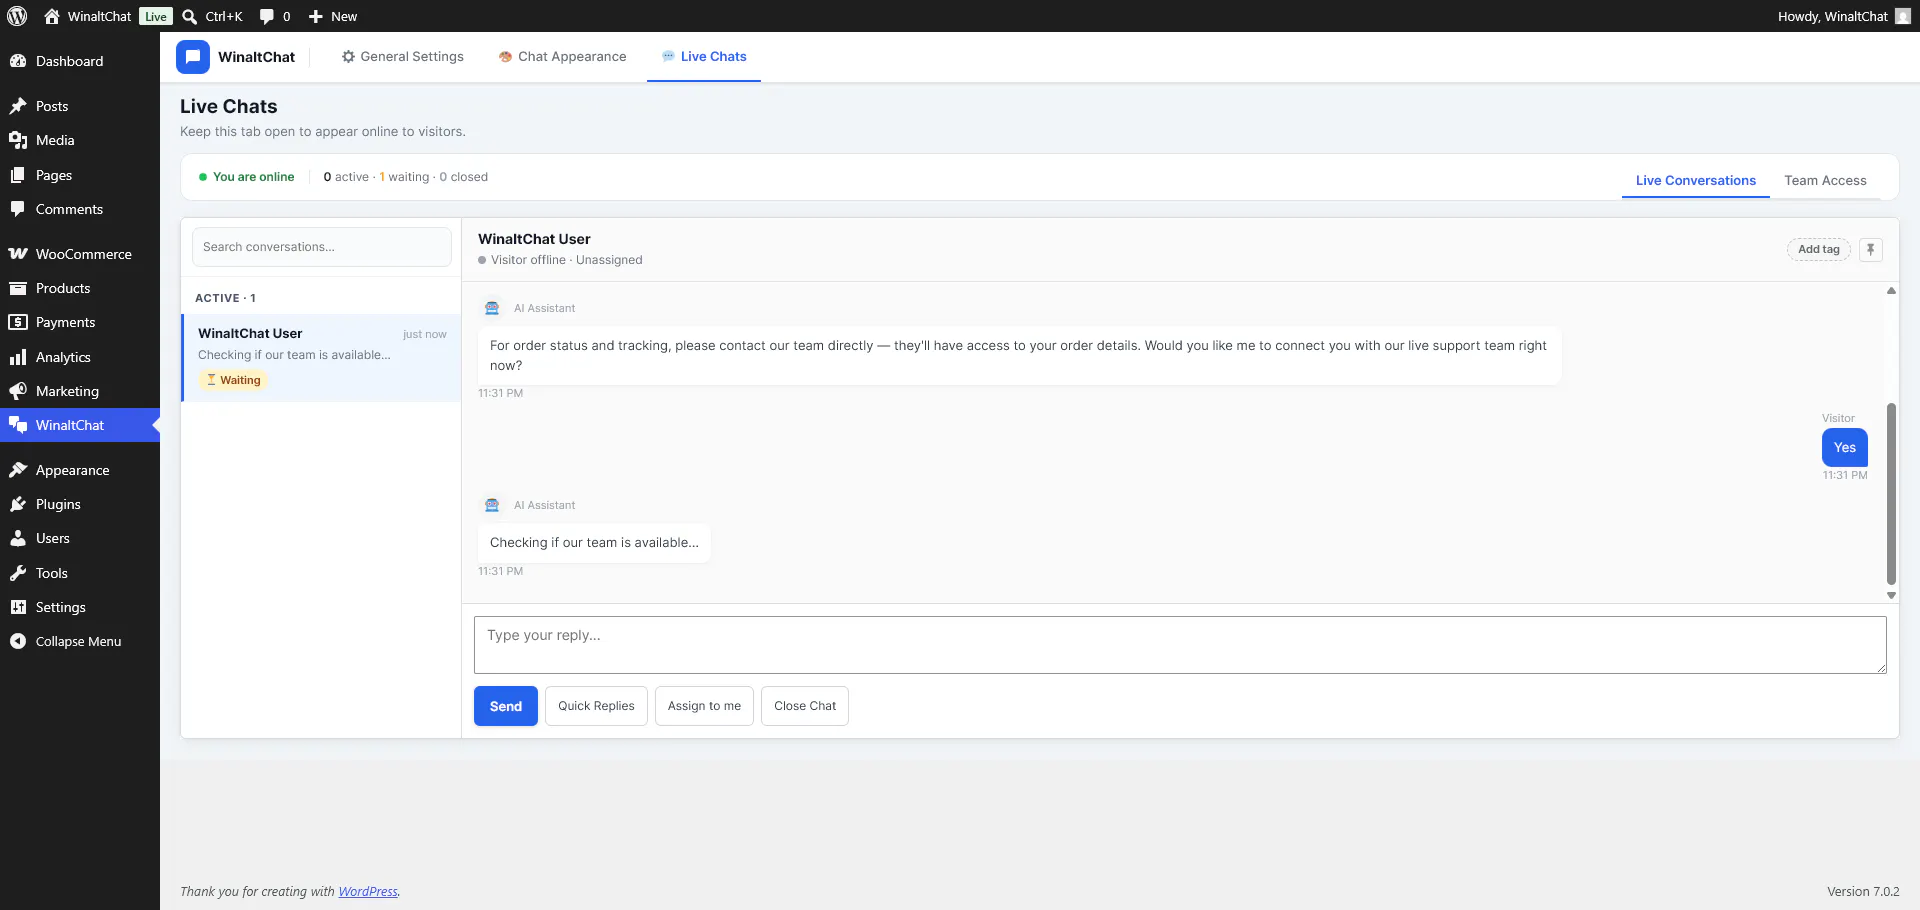Send the reply message
Image resolution: width=1920 pixels, height=910 pixels.
tap(506, 706)
